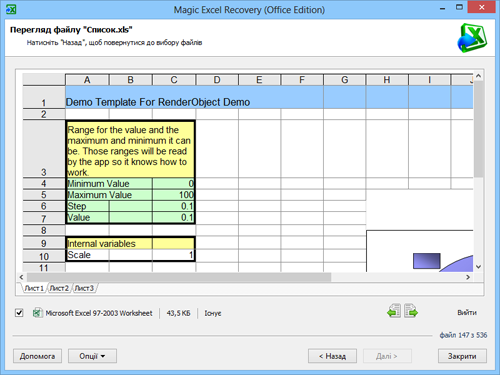Open Допомога help button
The width and height of the screenshot is (500, 375).
37,356
